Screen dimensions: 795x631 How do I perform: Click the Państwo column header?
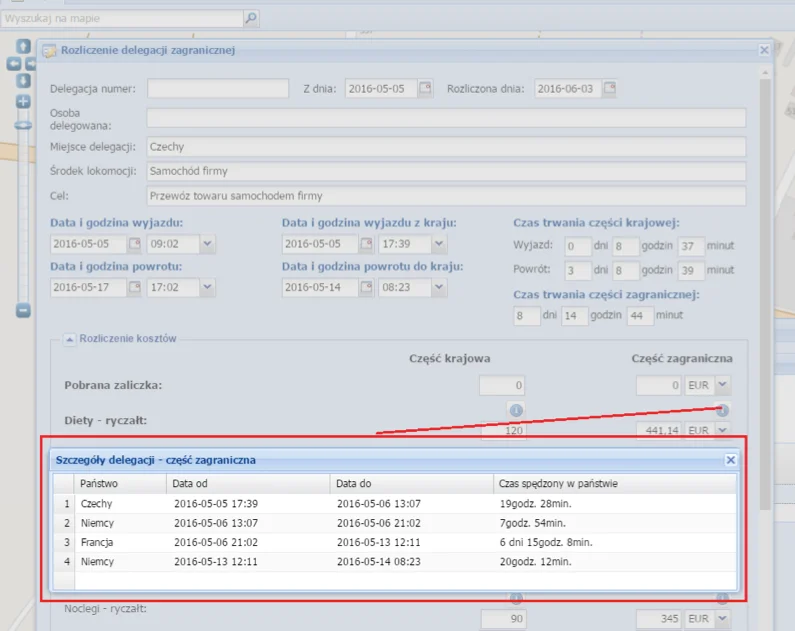(x=120, y=484)
